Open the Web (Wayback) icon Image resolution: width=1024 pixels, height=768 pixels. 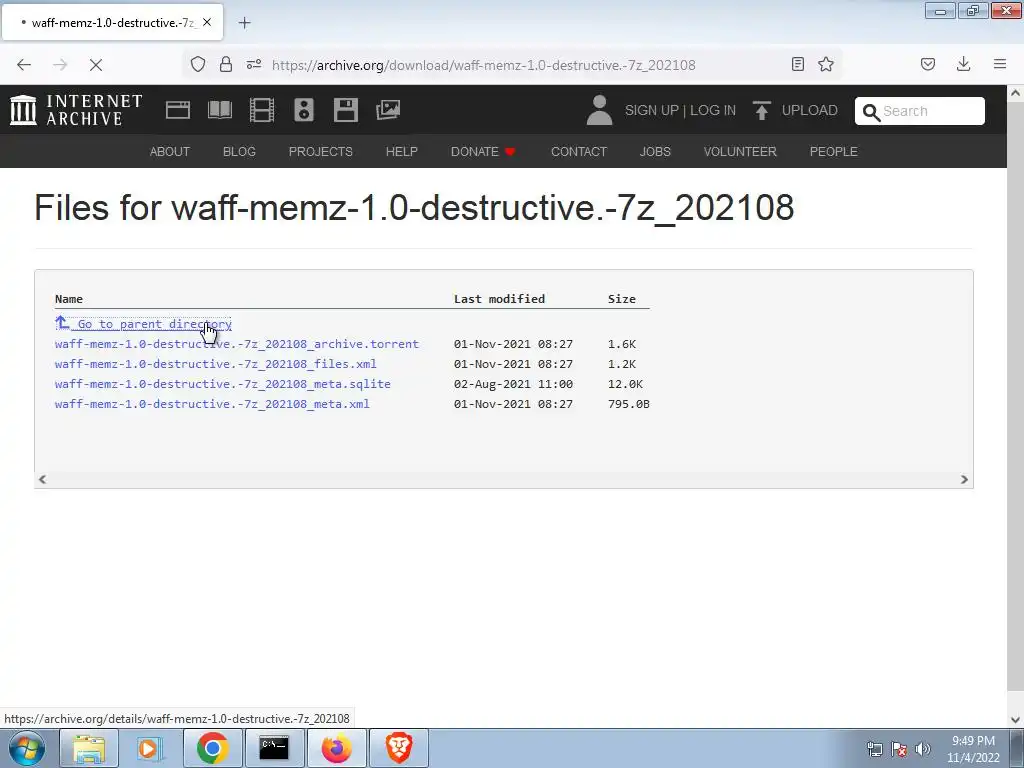coord(178,110)
